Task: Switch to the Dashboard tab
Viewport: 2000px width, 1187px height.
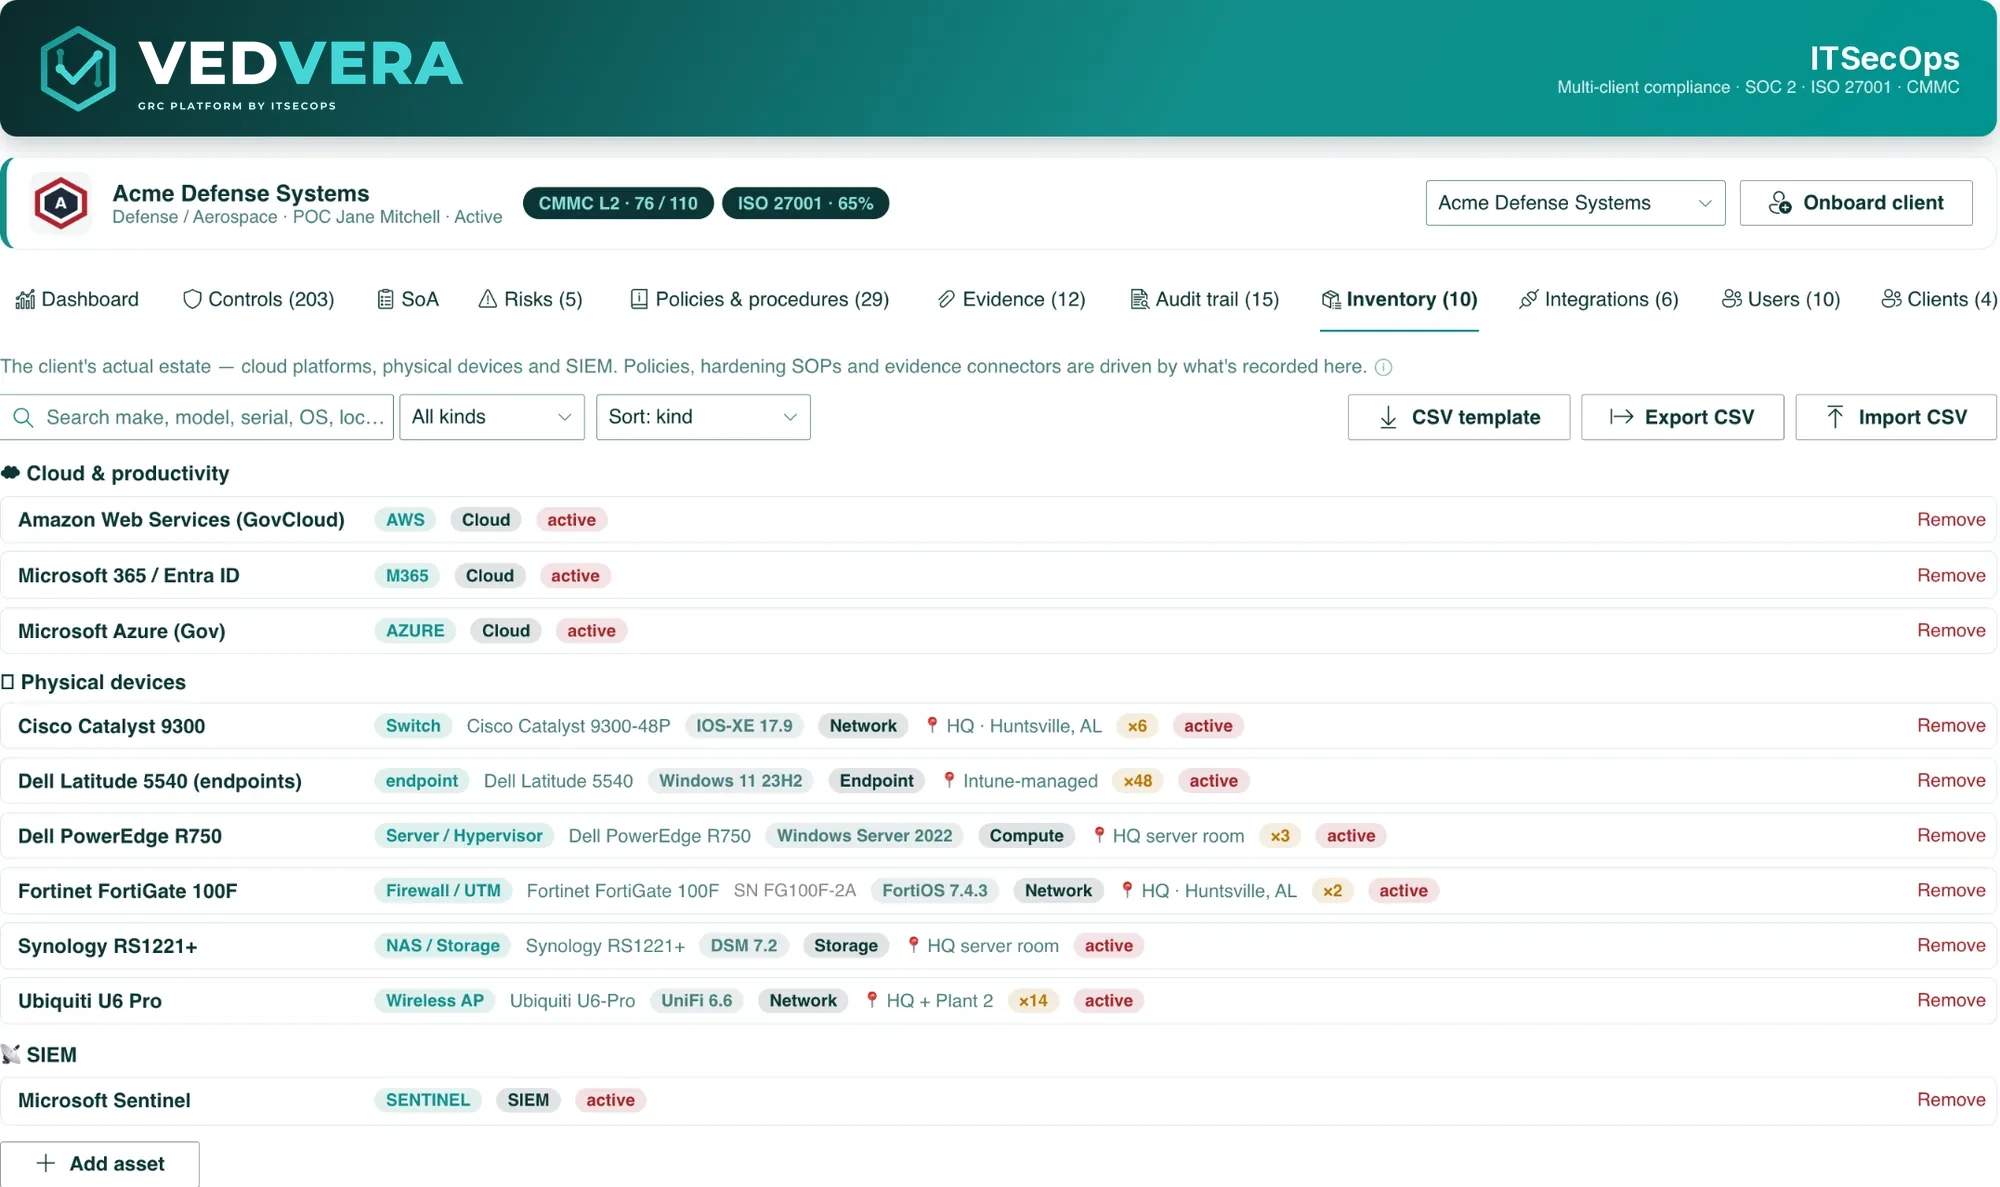Action: (x=77, y=299)
